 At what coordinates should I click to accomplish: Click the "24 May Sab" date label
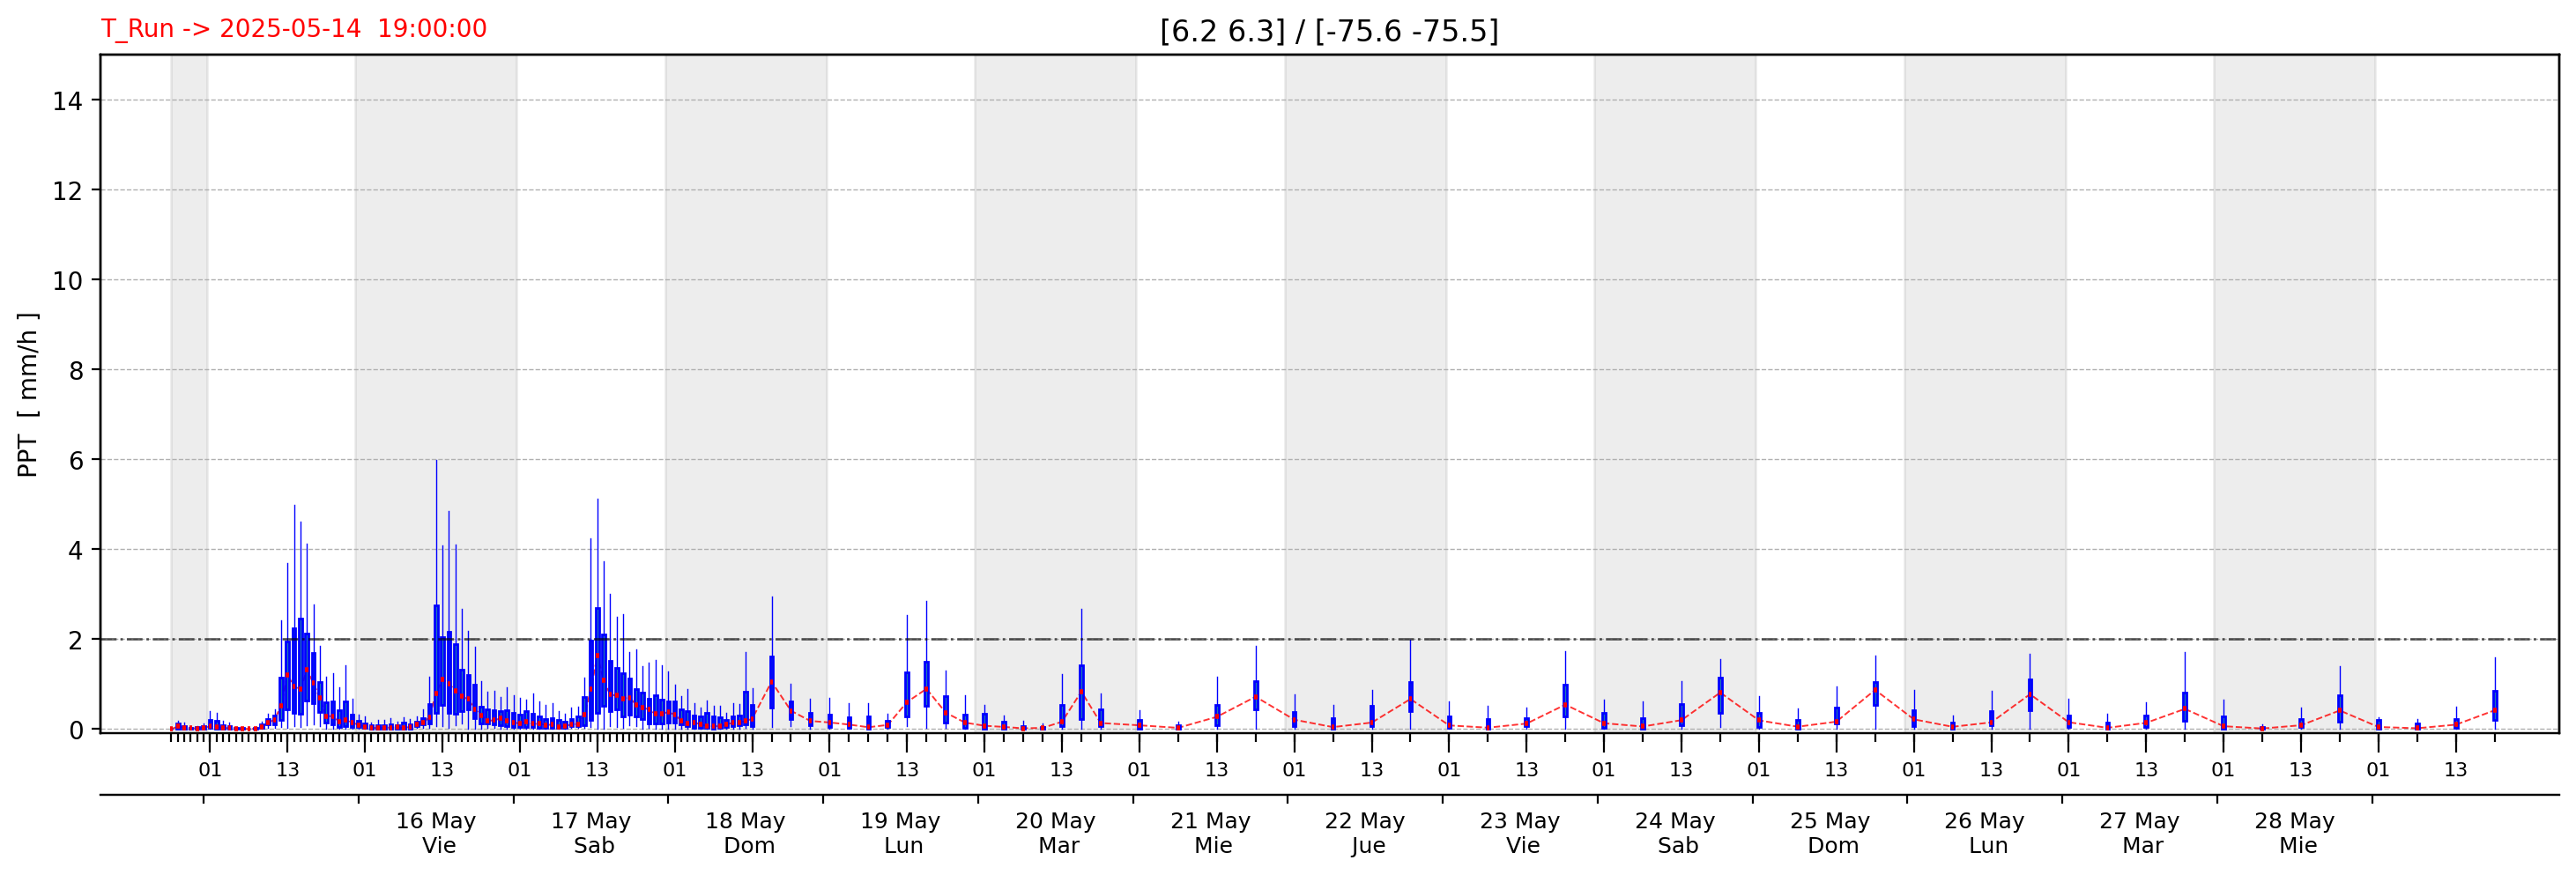coord(1675,833)
